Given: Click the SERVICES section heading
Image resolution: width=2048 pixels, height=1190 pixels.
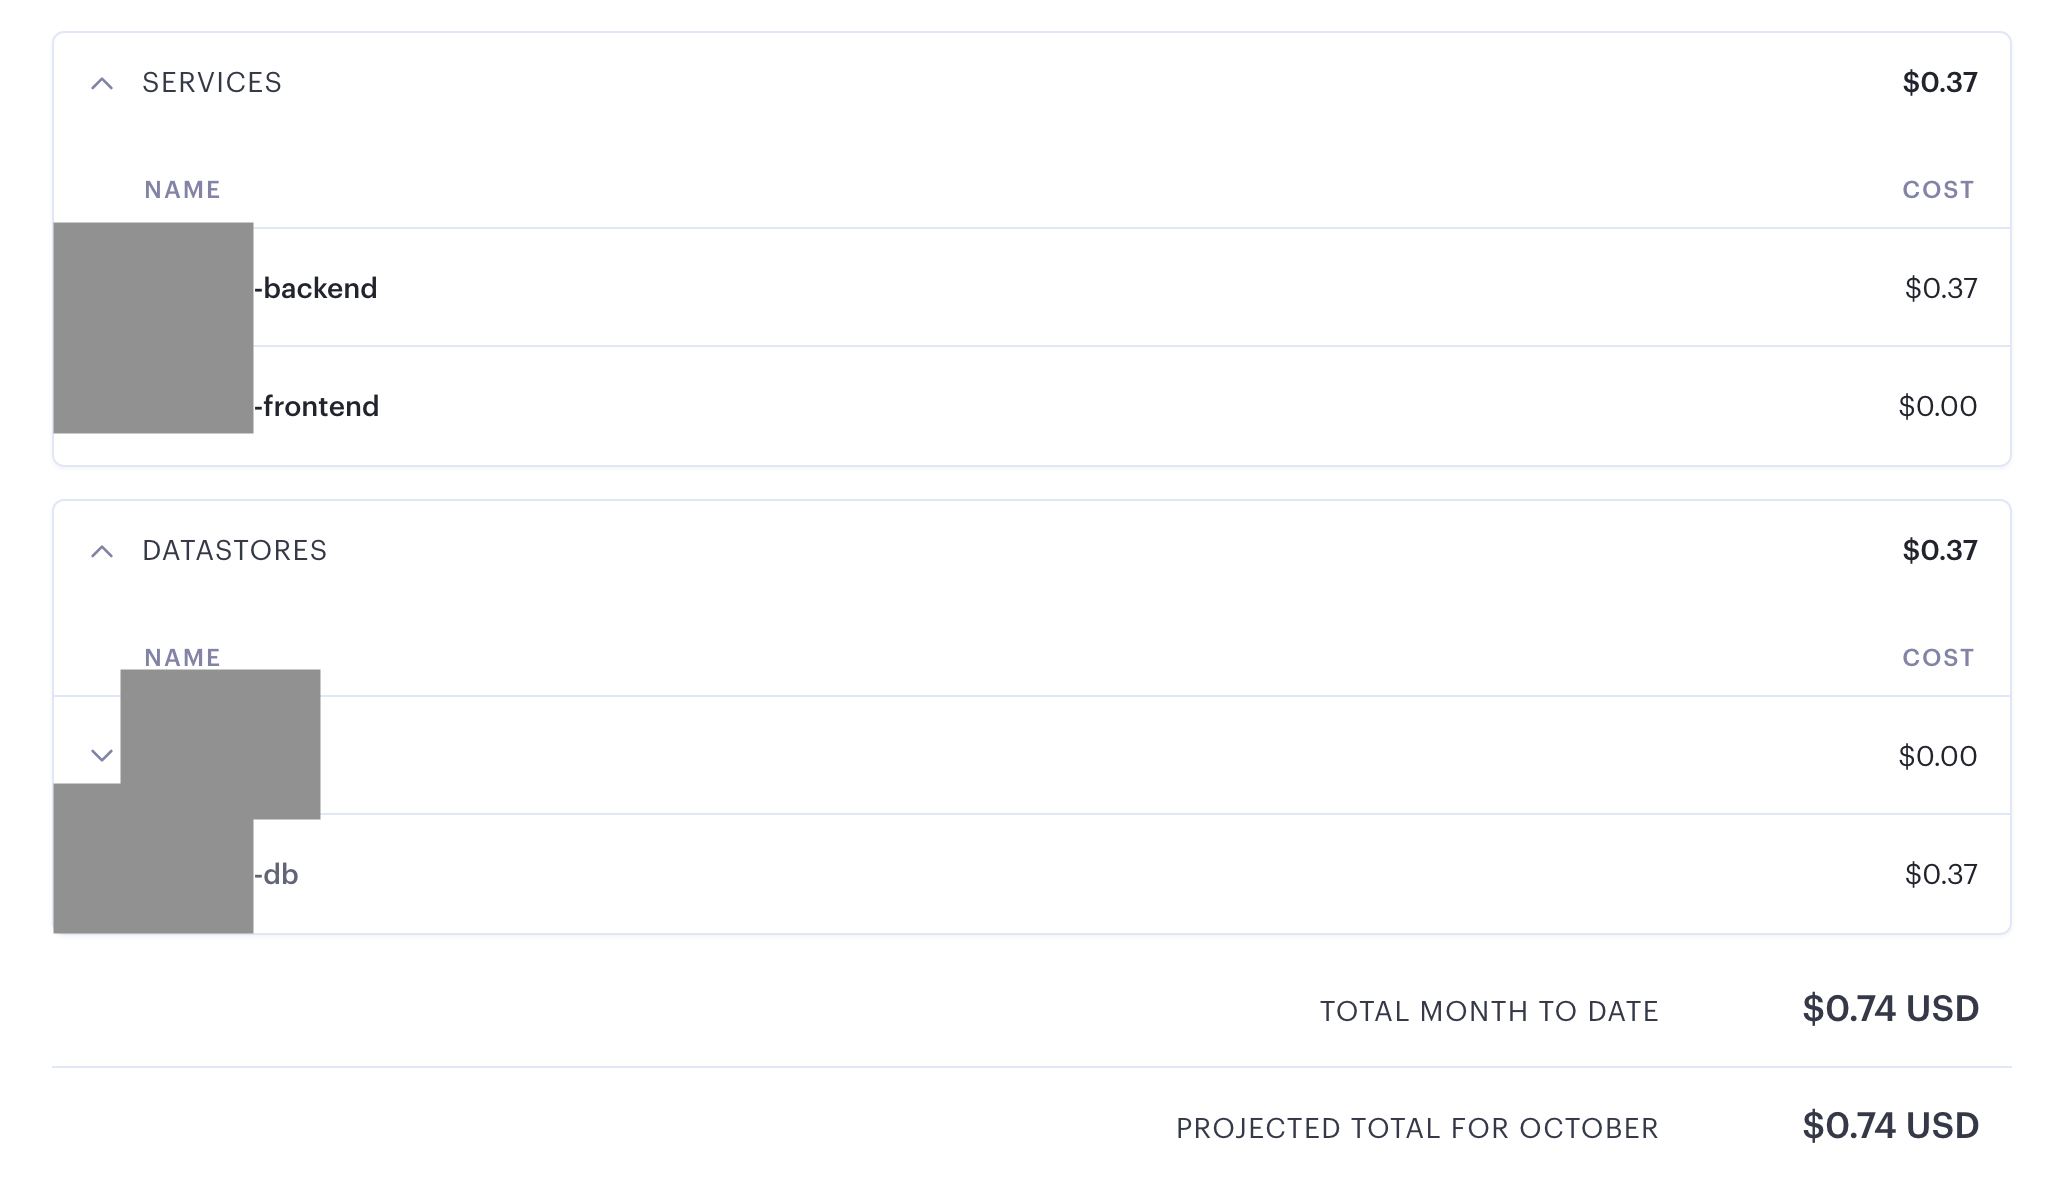Looking at the screenshot, I should pos(212,83).
